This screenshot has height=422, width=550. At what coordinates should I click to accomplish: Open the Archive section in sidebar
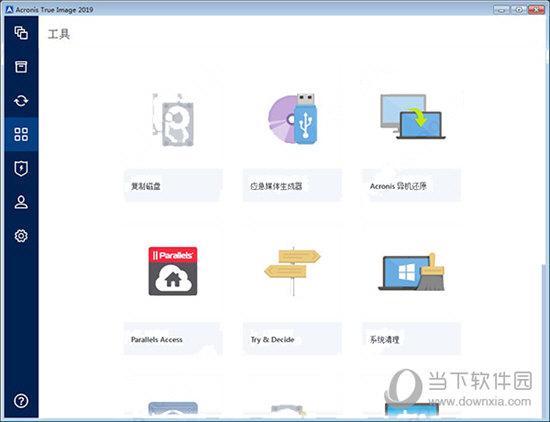pos(21,67)
